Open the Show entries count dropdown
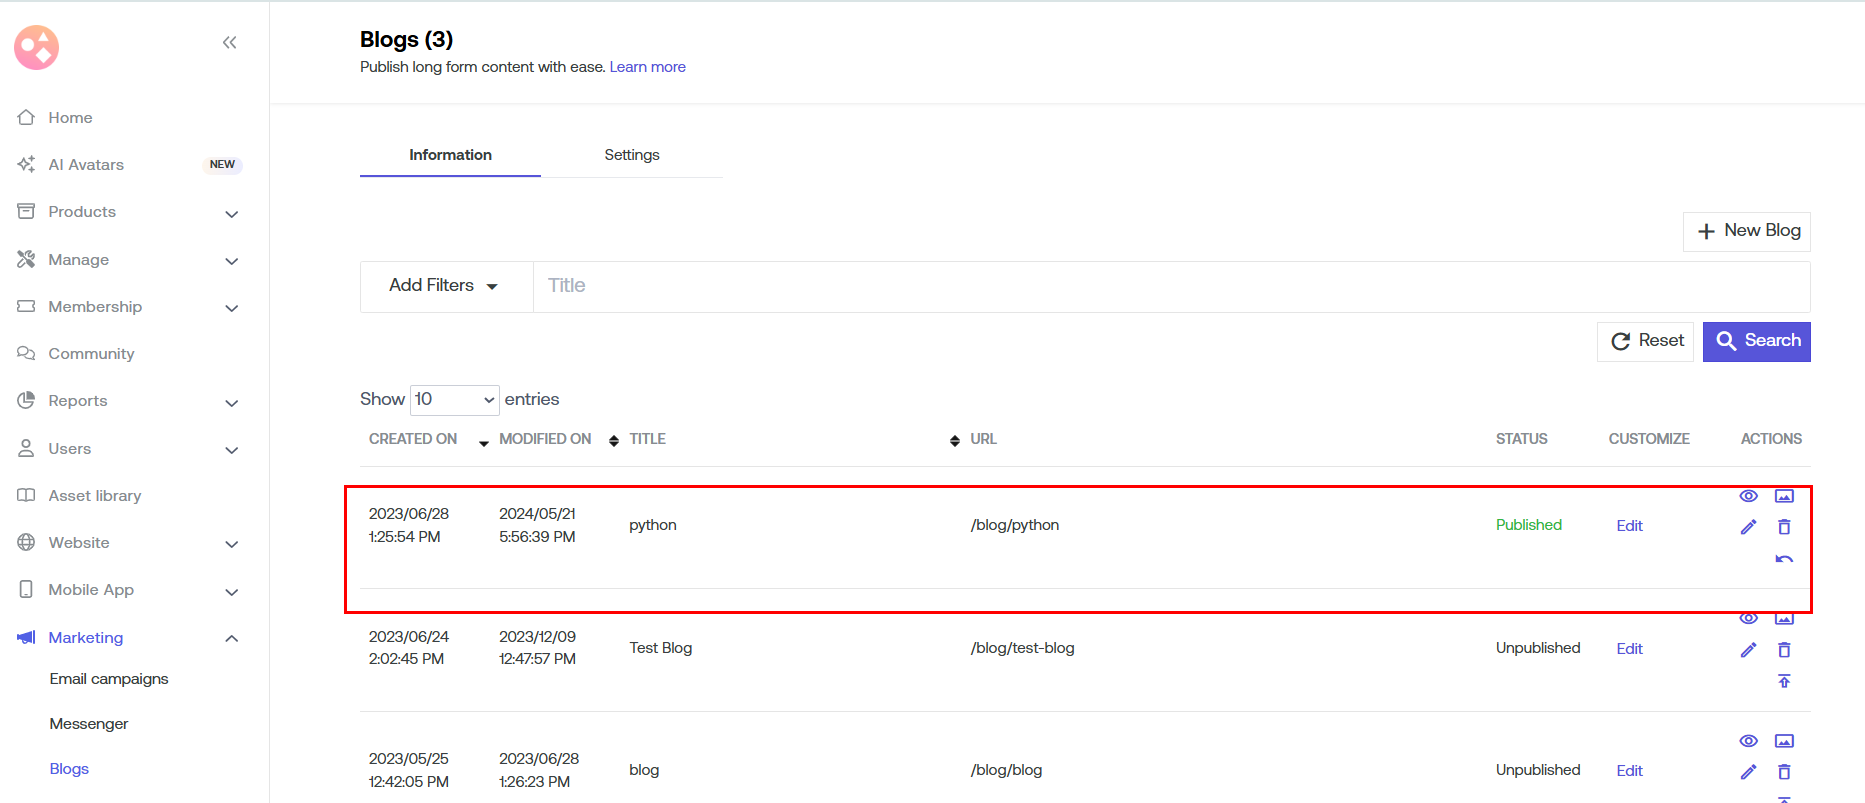This screenshot has height=803, width=1865. click(x=455, y=400)
